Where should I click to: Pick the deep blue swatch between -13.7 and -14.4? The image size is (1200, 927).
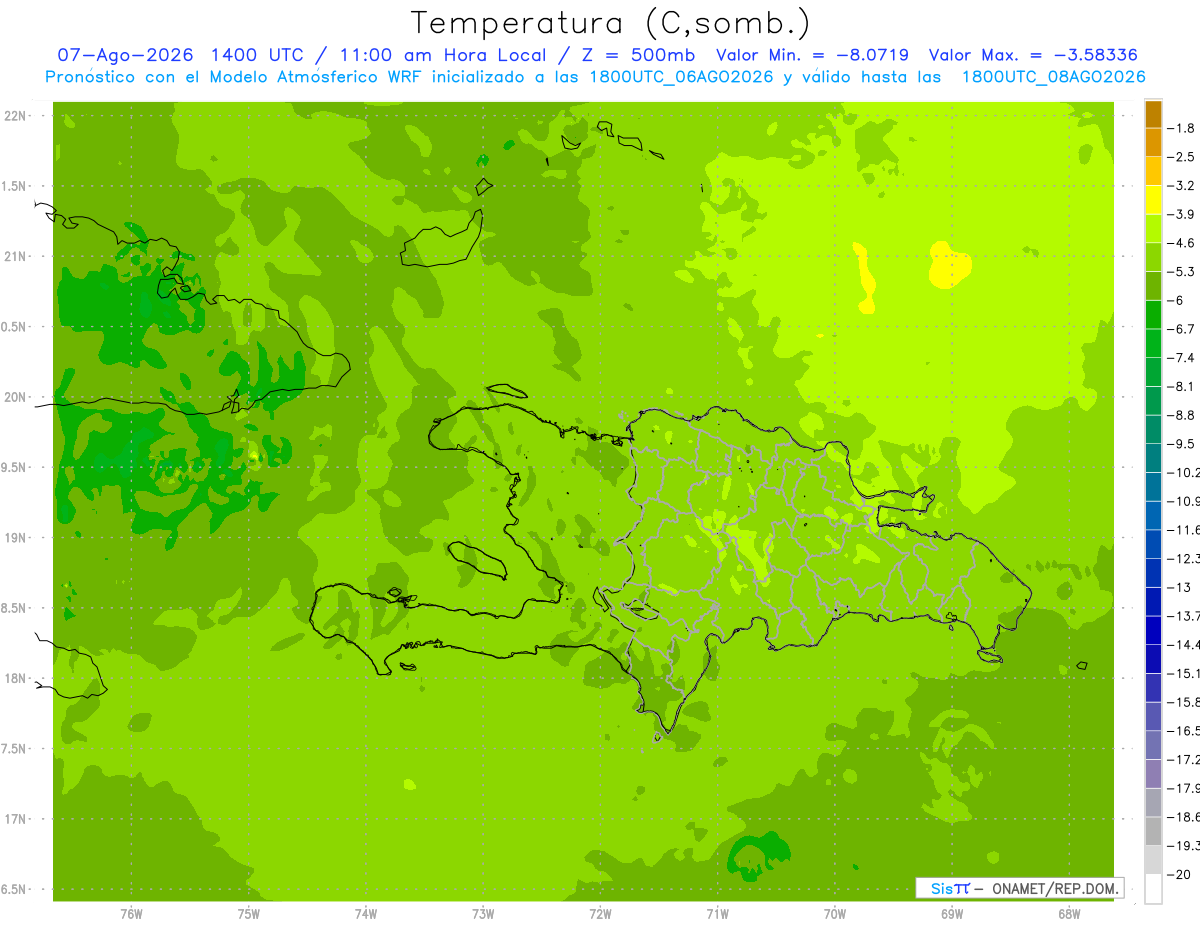(1153, 630)
